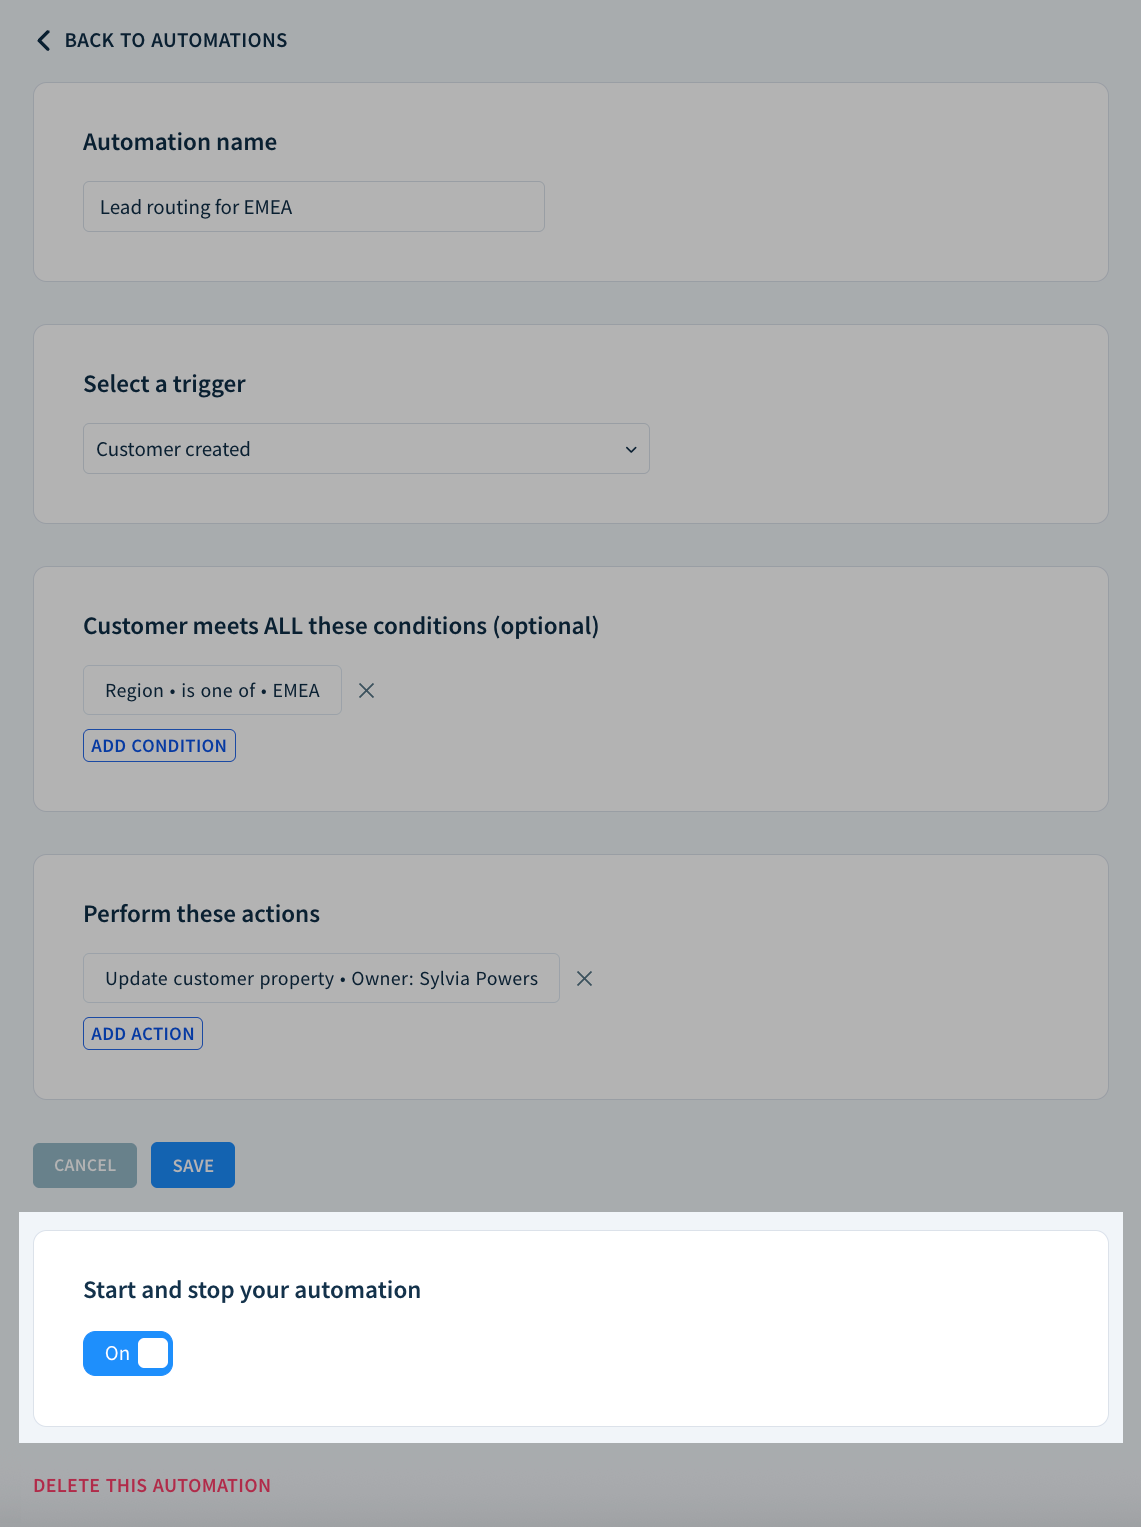This screenshot has height=1527, width=1141.
Task: Delete this automation
Action: click(151, 1486)
